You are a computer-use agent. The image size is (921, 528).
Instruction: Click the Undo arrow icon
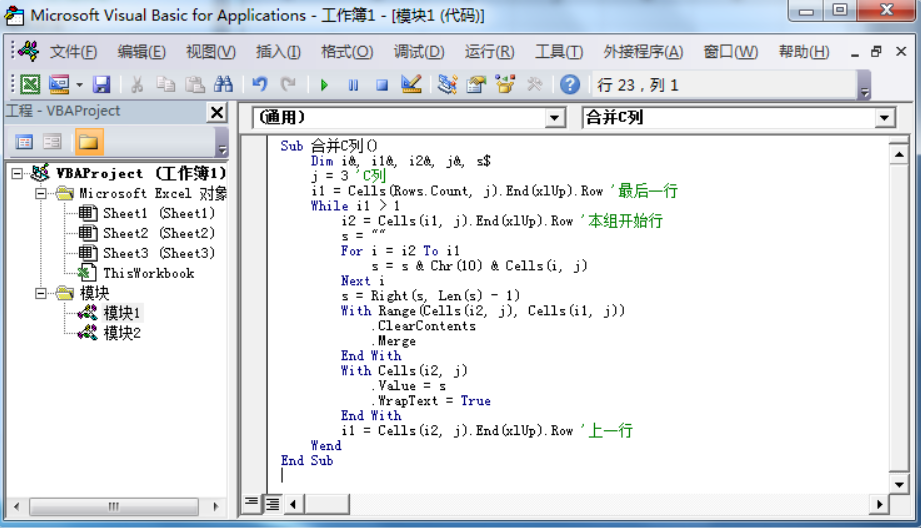tap(260, 85)
